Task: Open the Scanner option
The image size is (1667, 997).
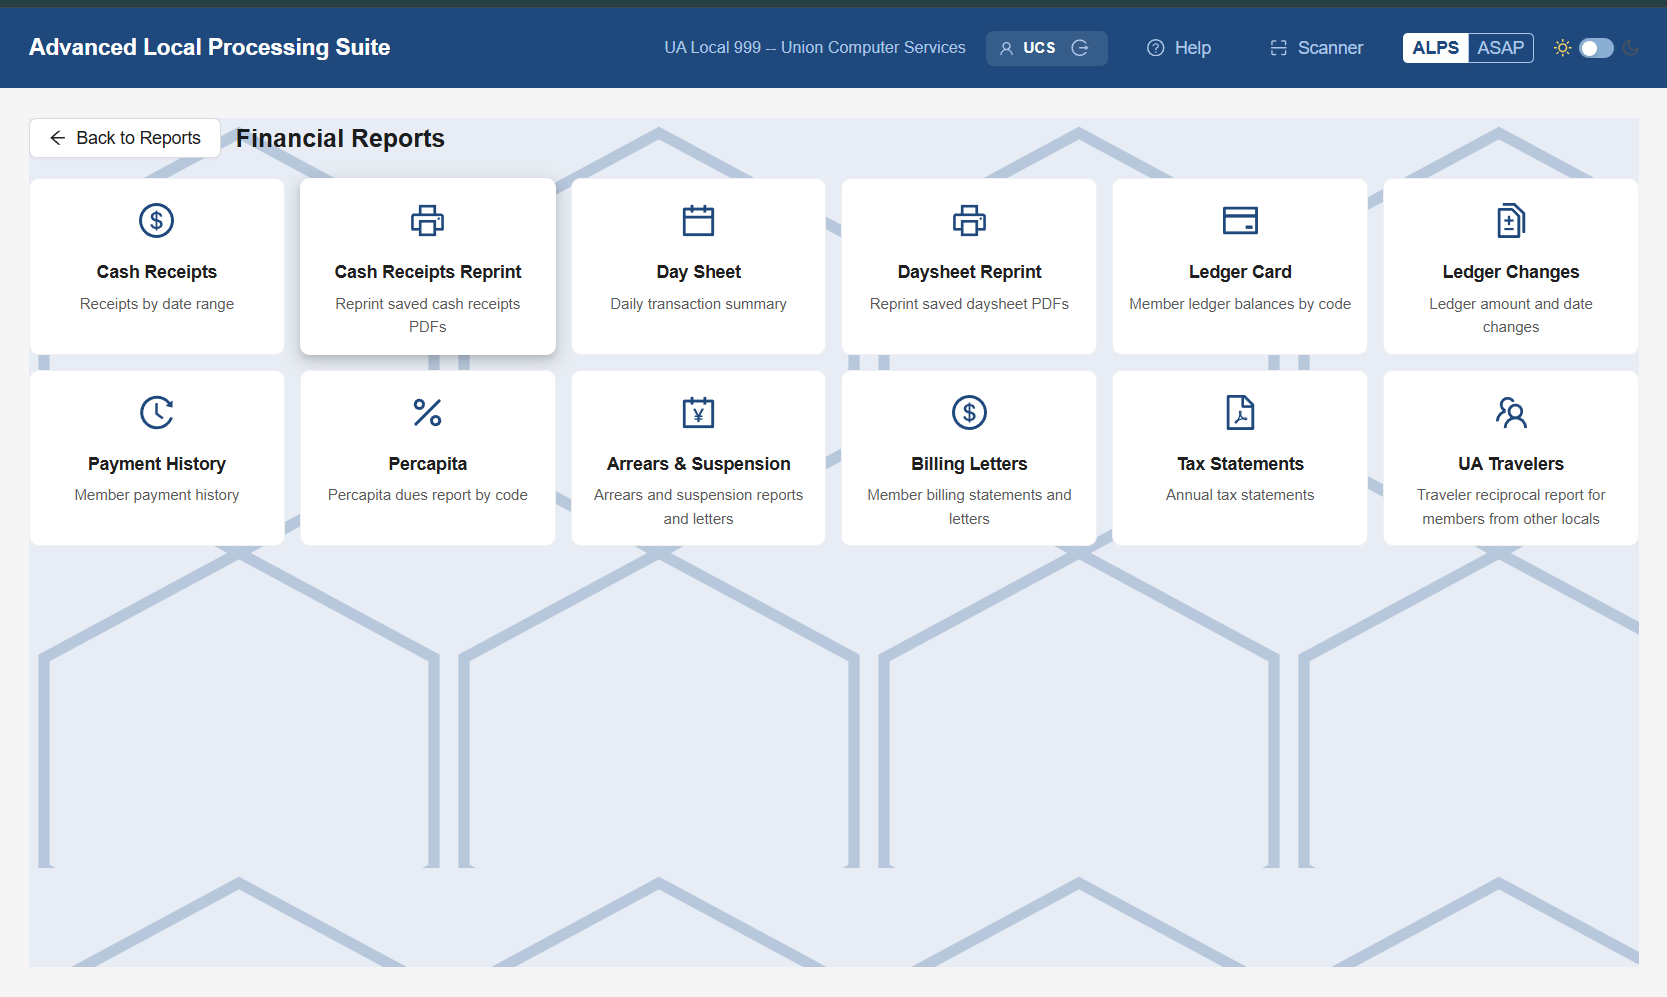Action: click(x=1316, y=48)
